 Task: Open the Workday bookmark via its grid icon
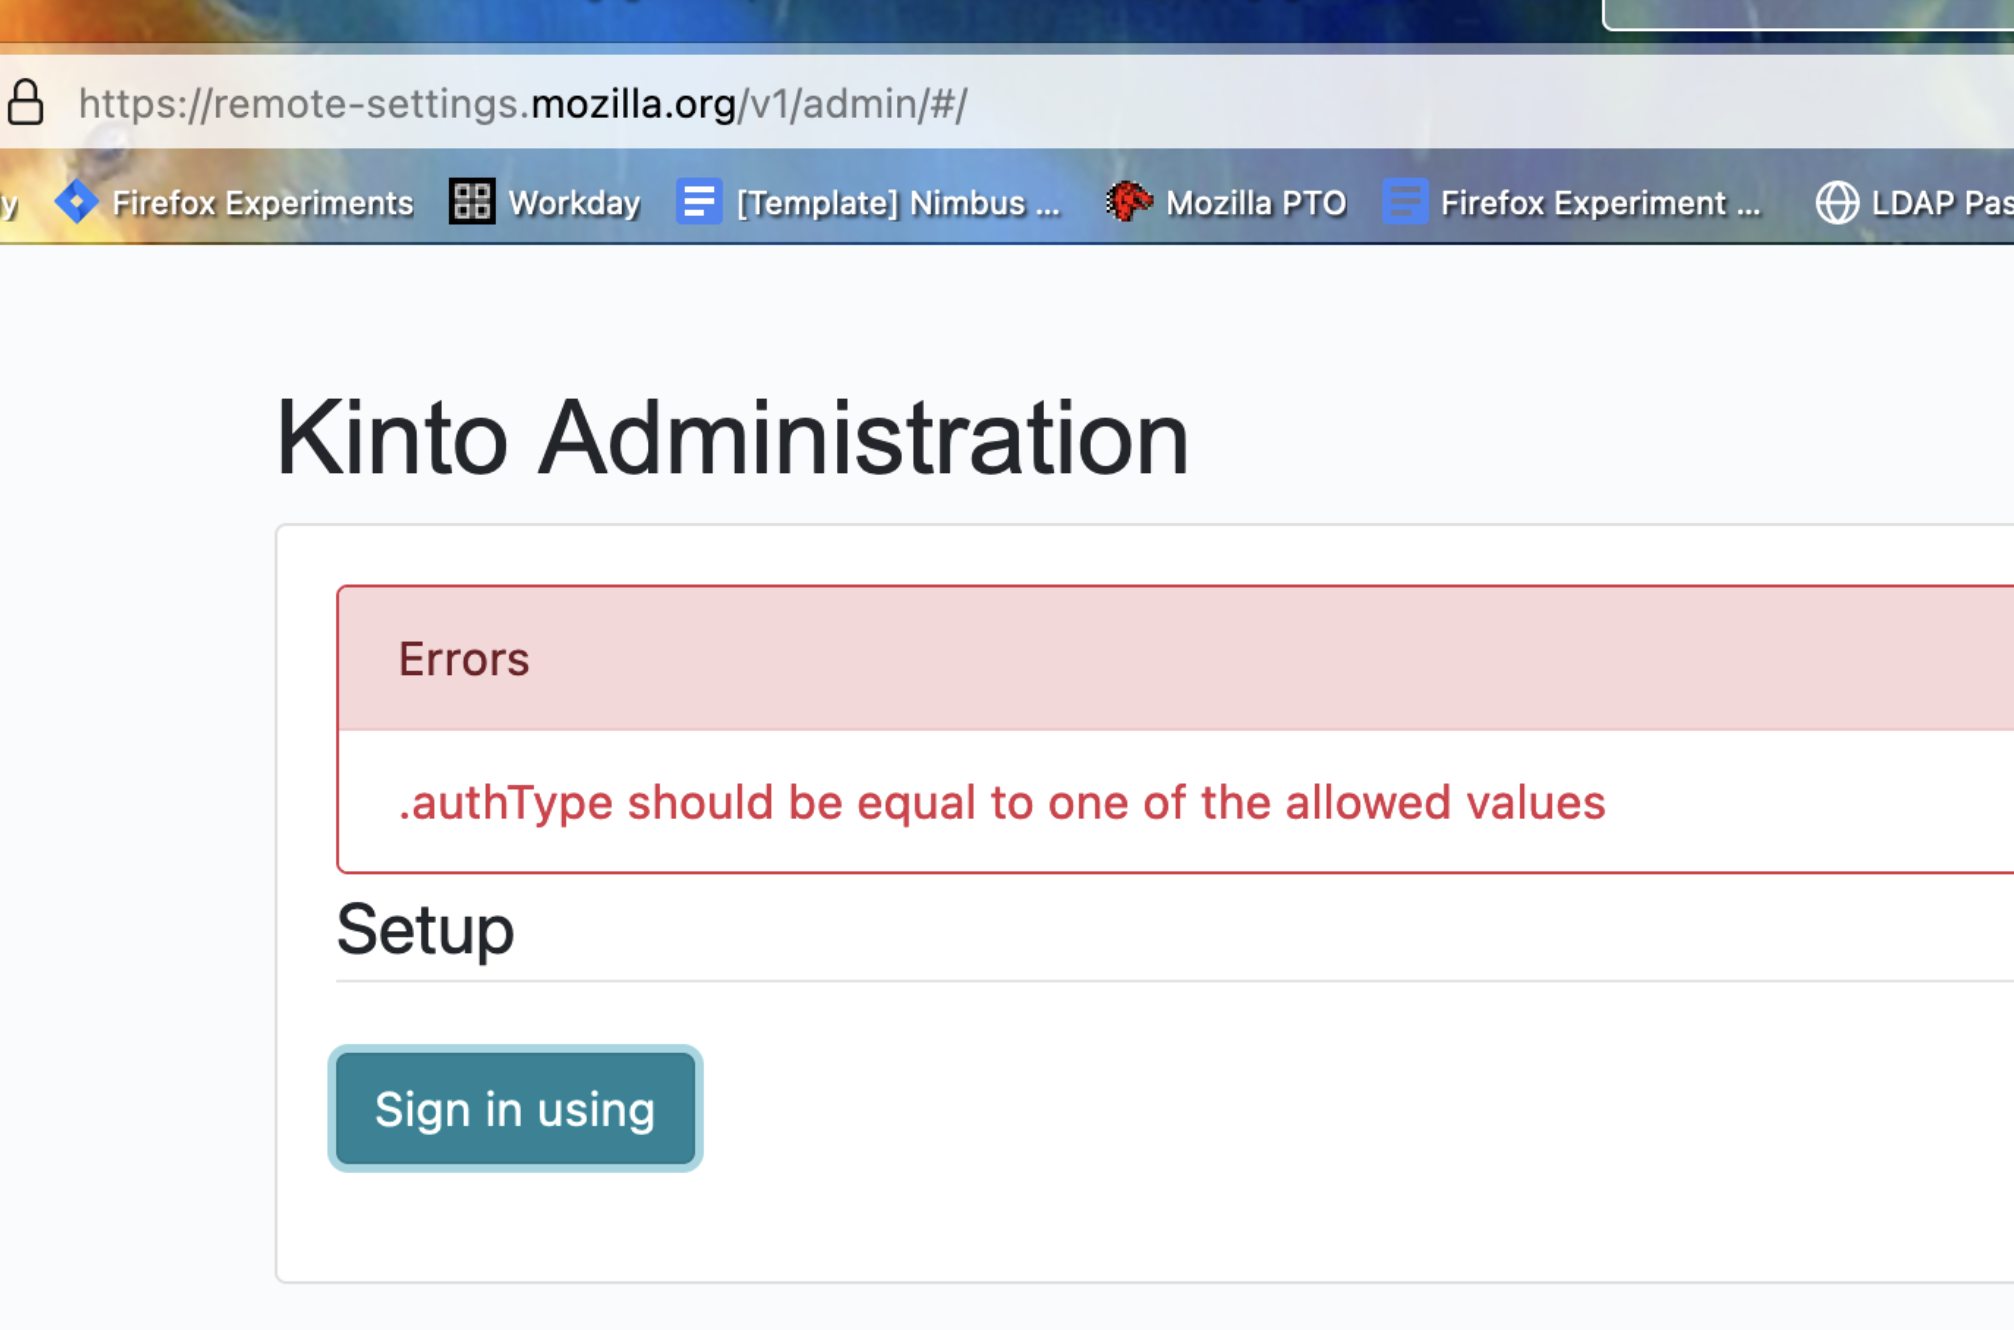click(471, 201)
